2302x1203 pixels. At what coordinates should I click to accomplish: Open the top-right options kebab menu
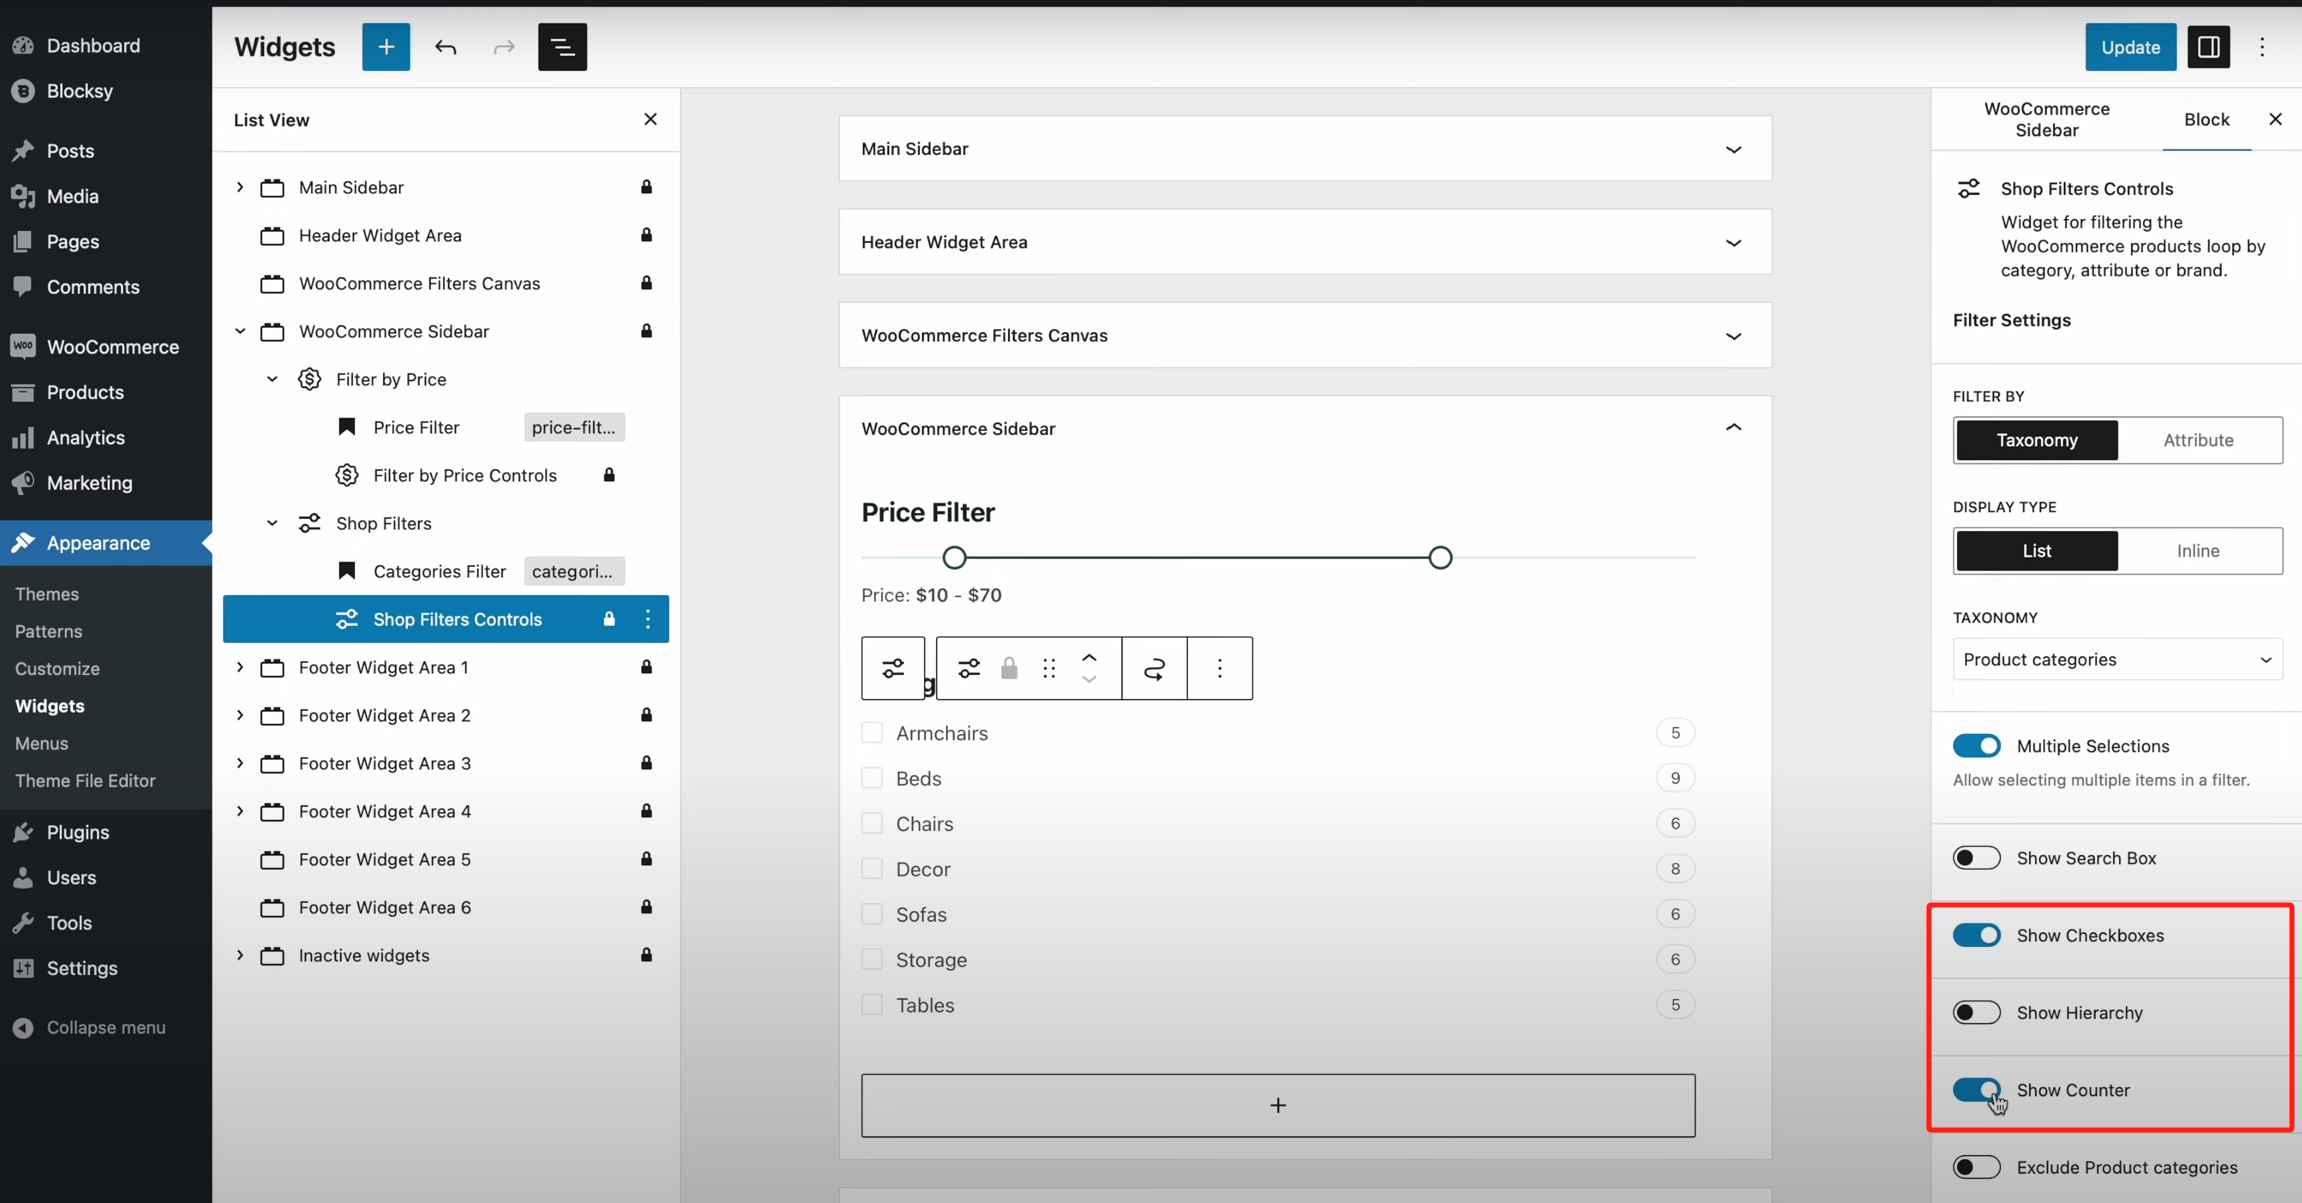pos(2262,47)
